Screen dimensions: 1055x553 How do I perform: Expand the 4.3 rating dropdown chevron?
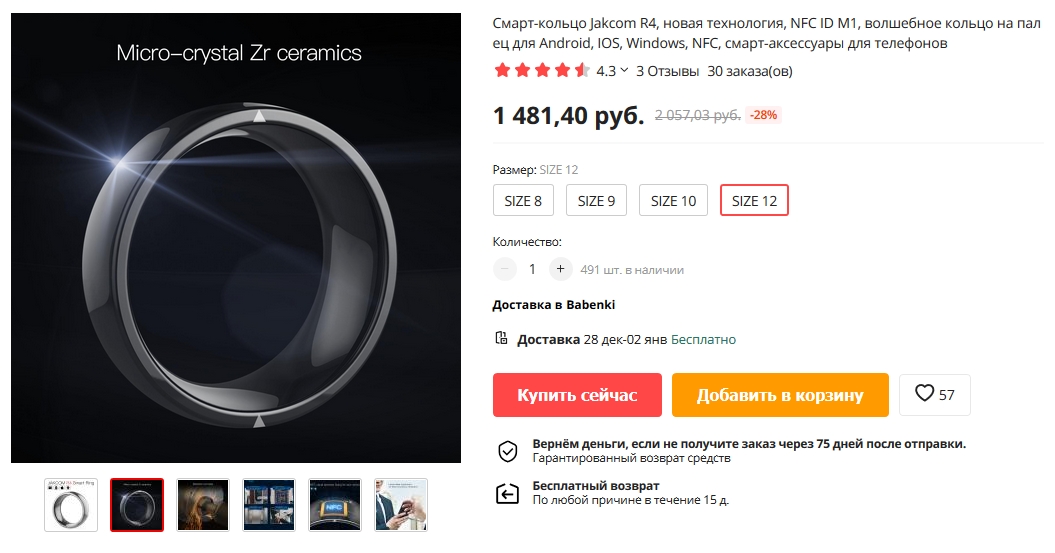pyautogui.click(x=624, y=71)
